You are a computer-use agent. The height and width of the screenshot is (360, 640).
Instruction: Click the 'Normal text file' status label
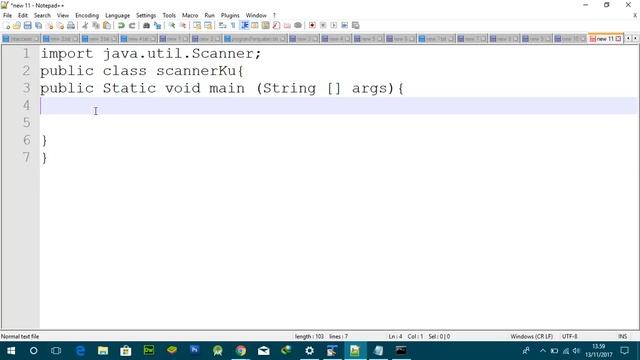pos(20,337)
